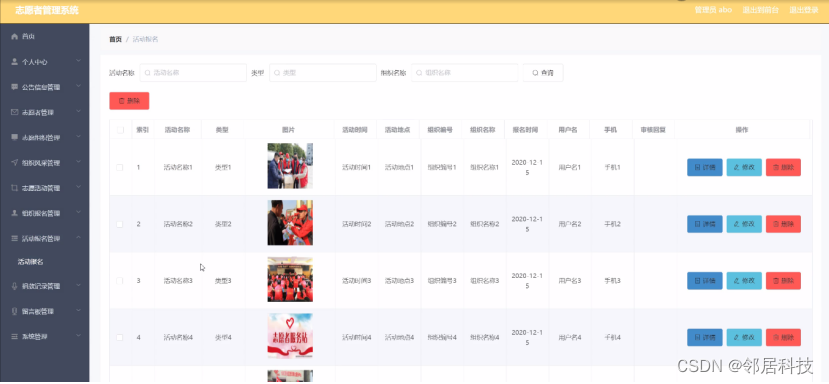
Task: Expand the 组织报名管理 submenu arrow
Action: [x=78, y=213]
